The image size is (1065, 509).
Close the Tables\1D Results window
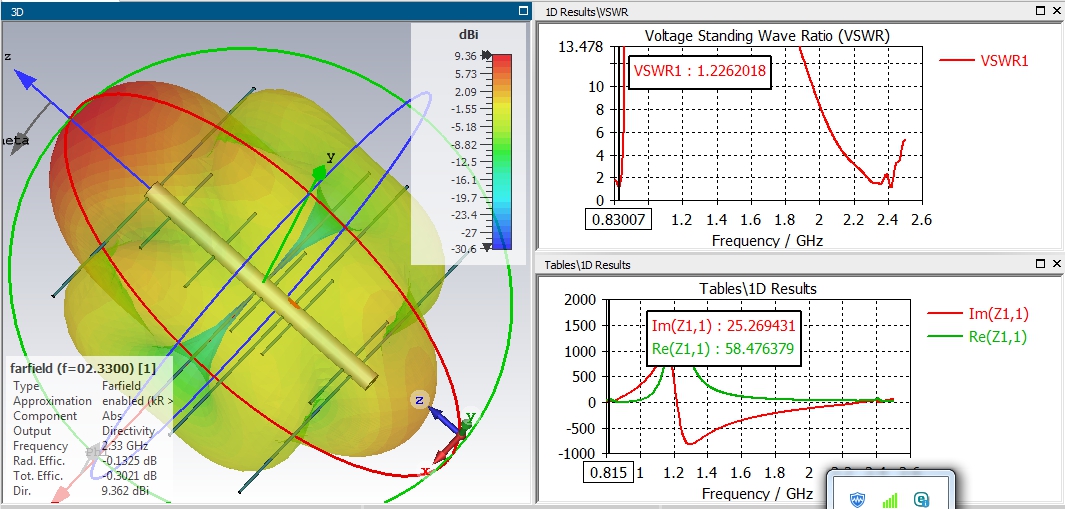click(1057, 264)
